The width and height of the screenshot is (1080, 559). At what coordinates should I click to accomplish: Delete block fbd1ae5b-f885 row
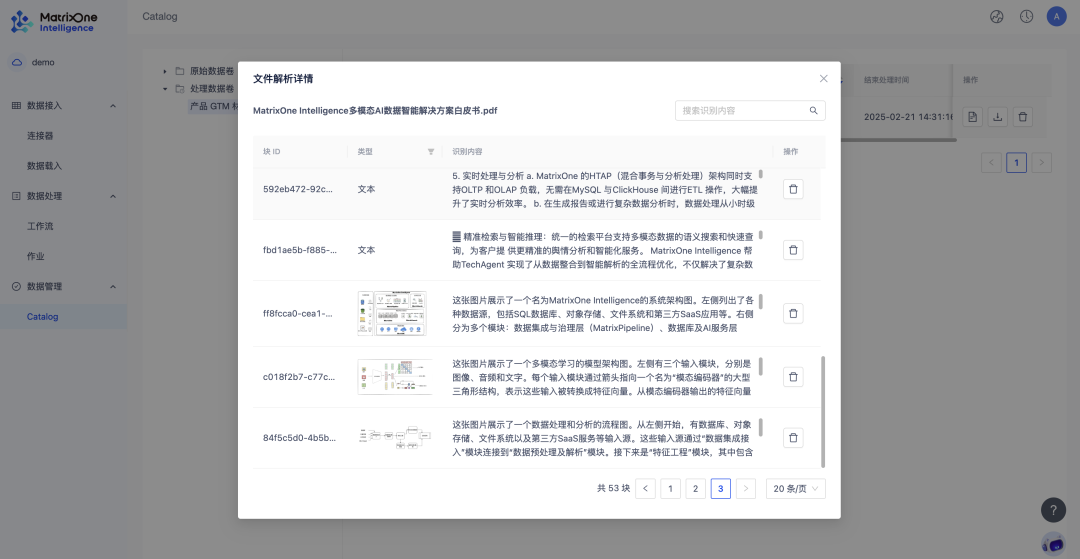tap(793, 250)
